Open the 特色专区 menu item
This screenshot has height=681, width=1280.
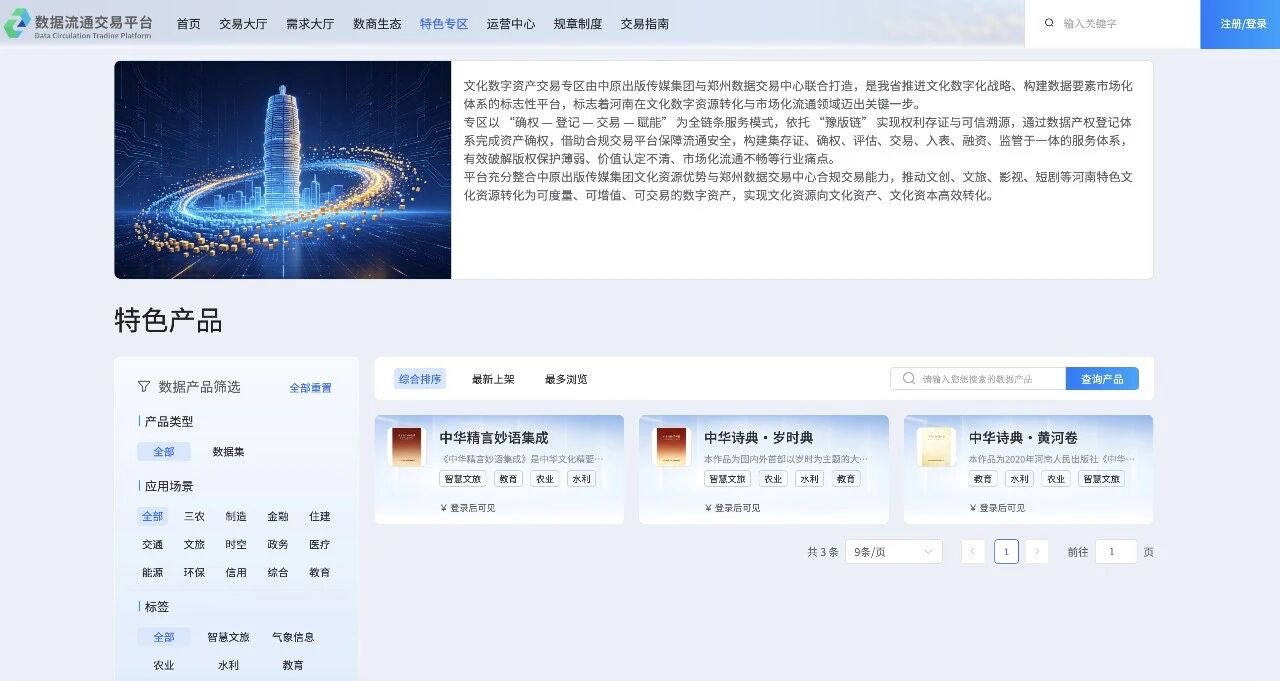tap(444, 24)
